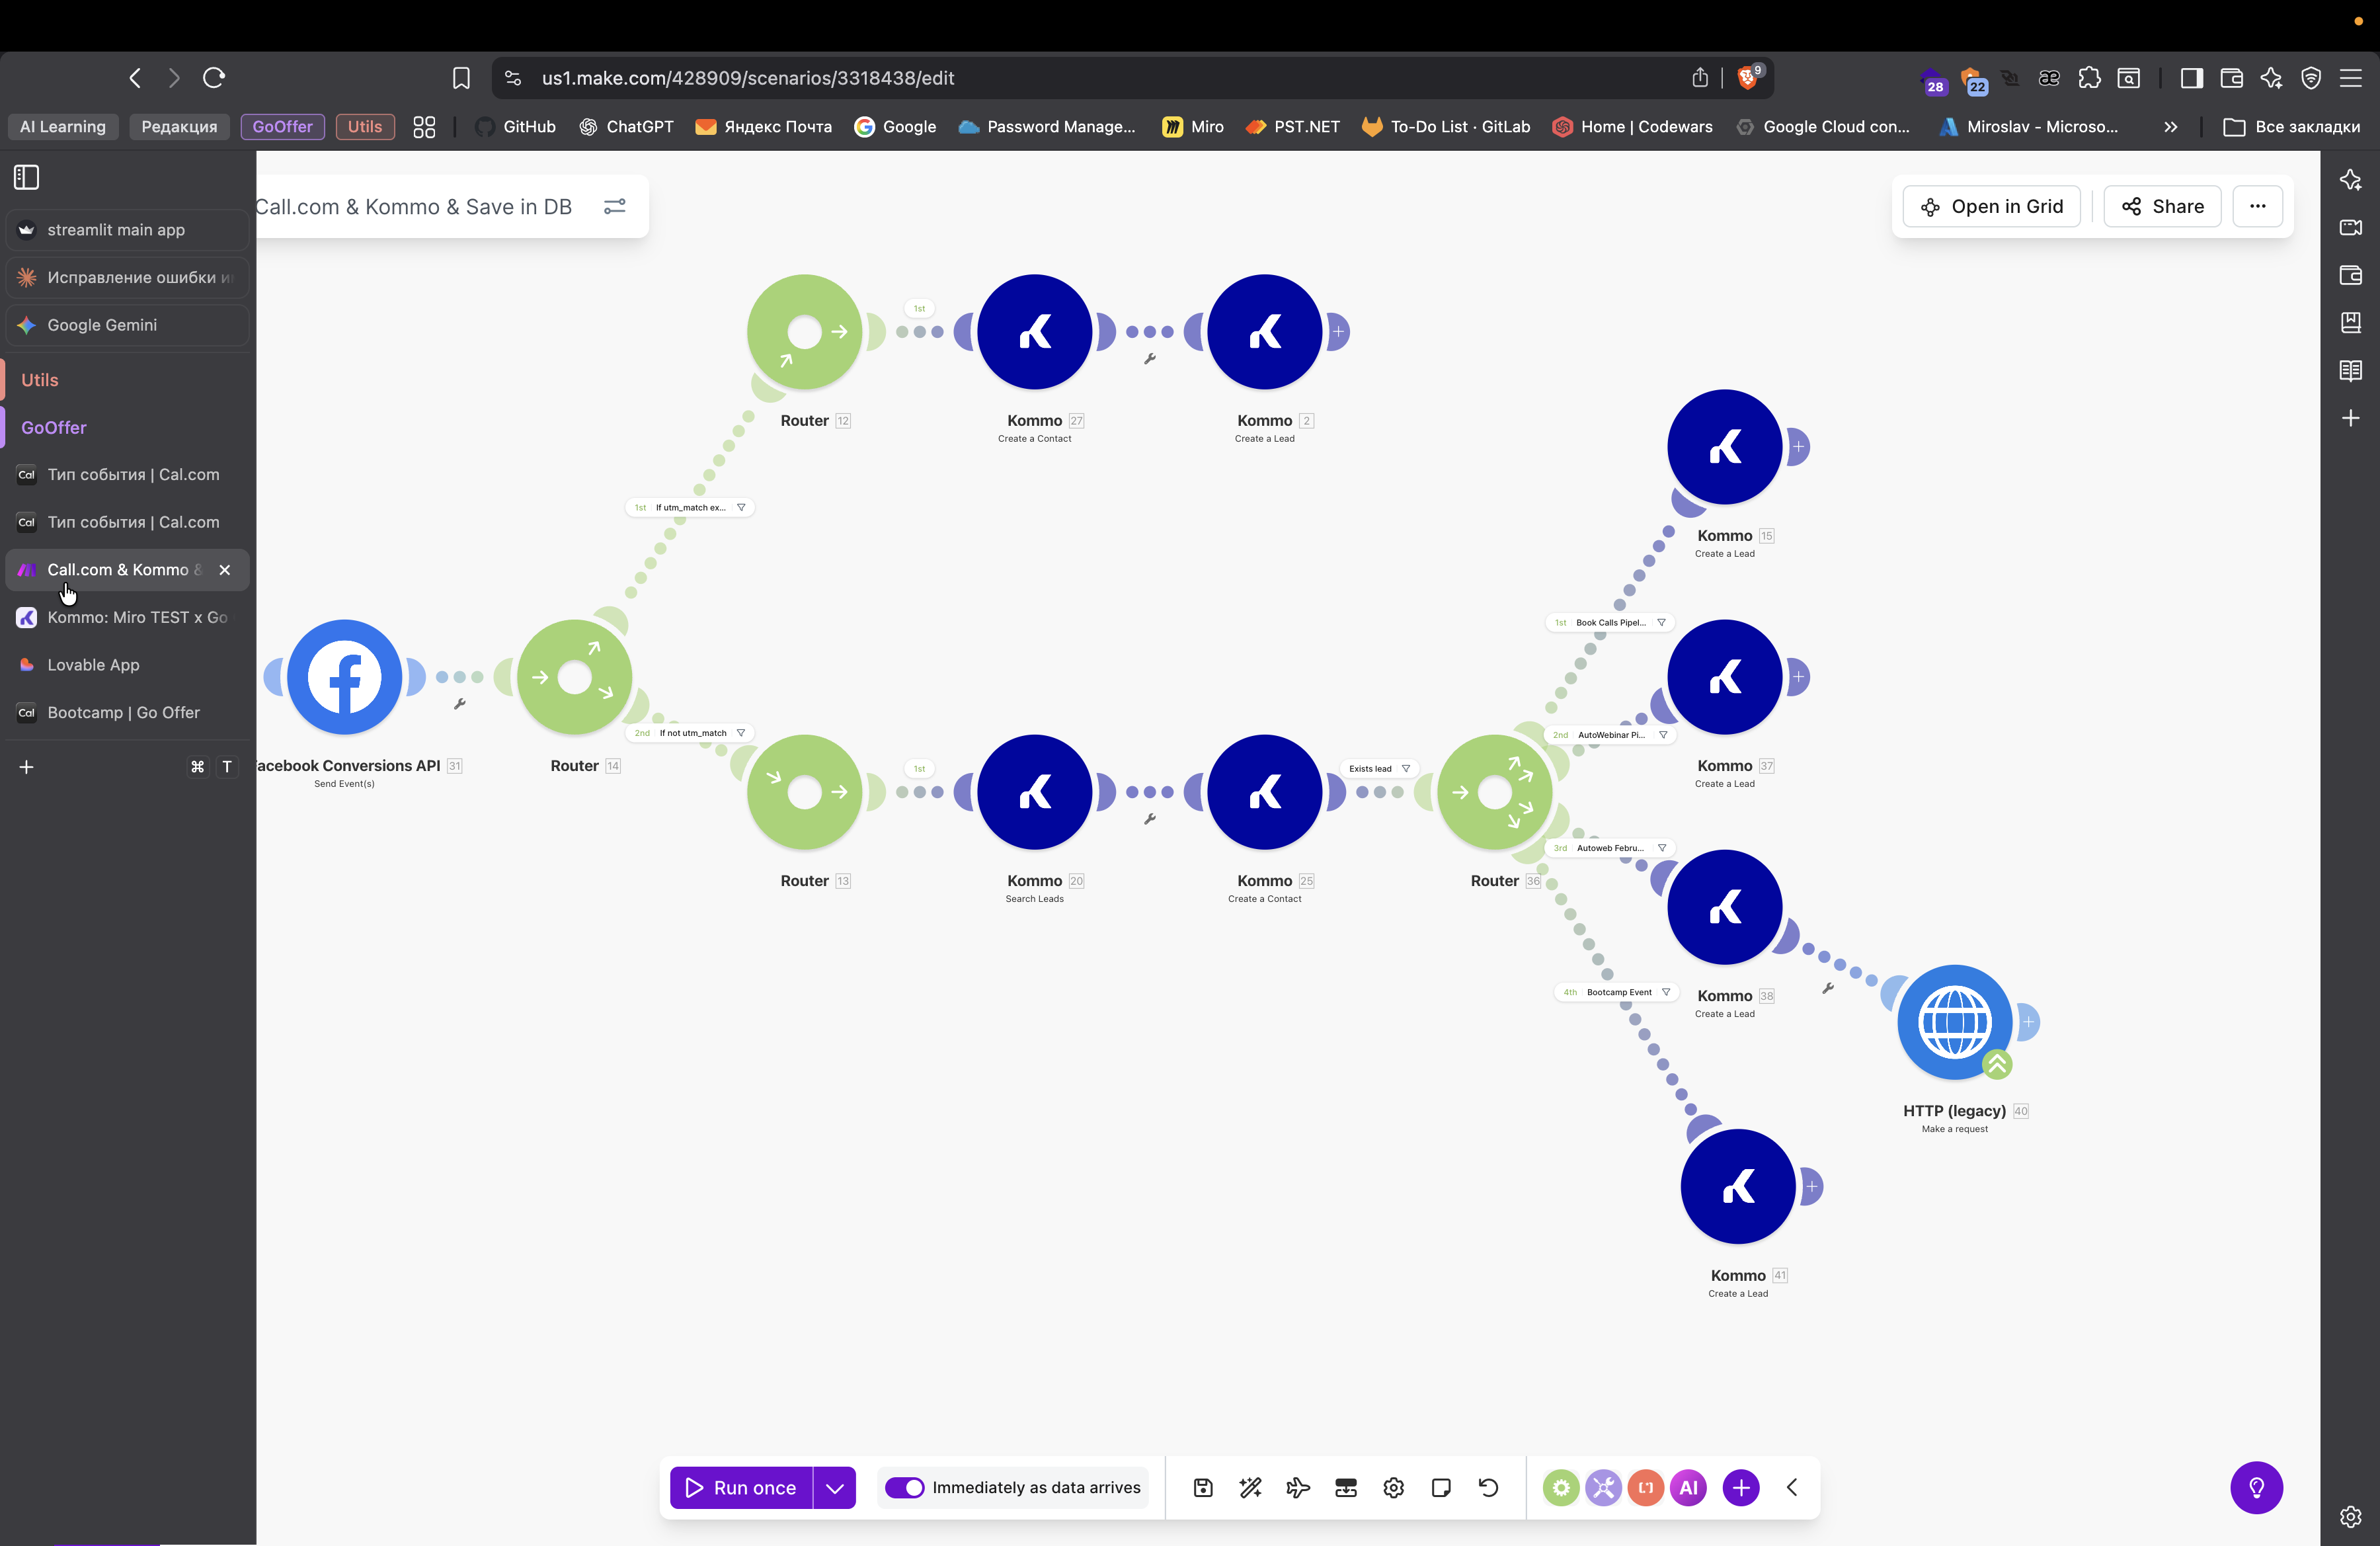The width and height of the screenshot is (2380, 1546).
Task: Click the Share button
Action: 2162,206
